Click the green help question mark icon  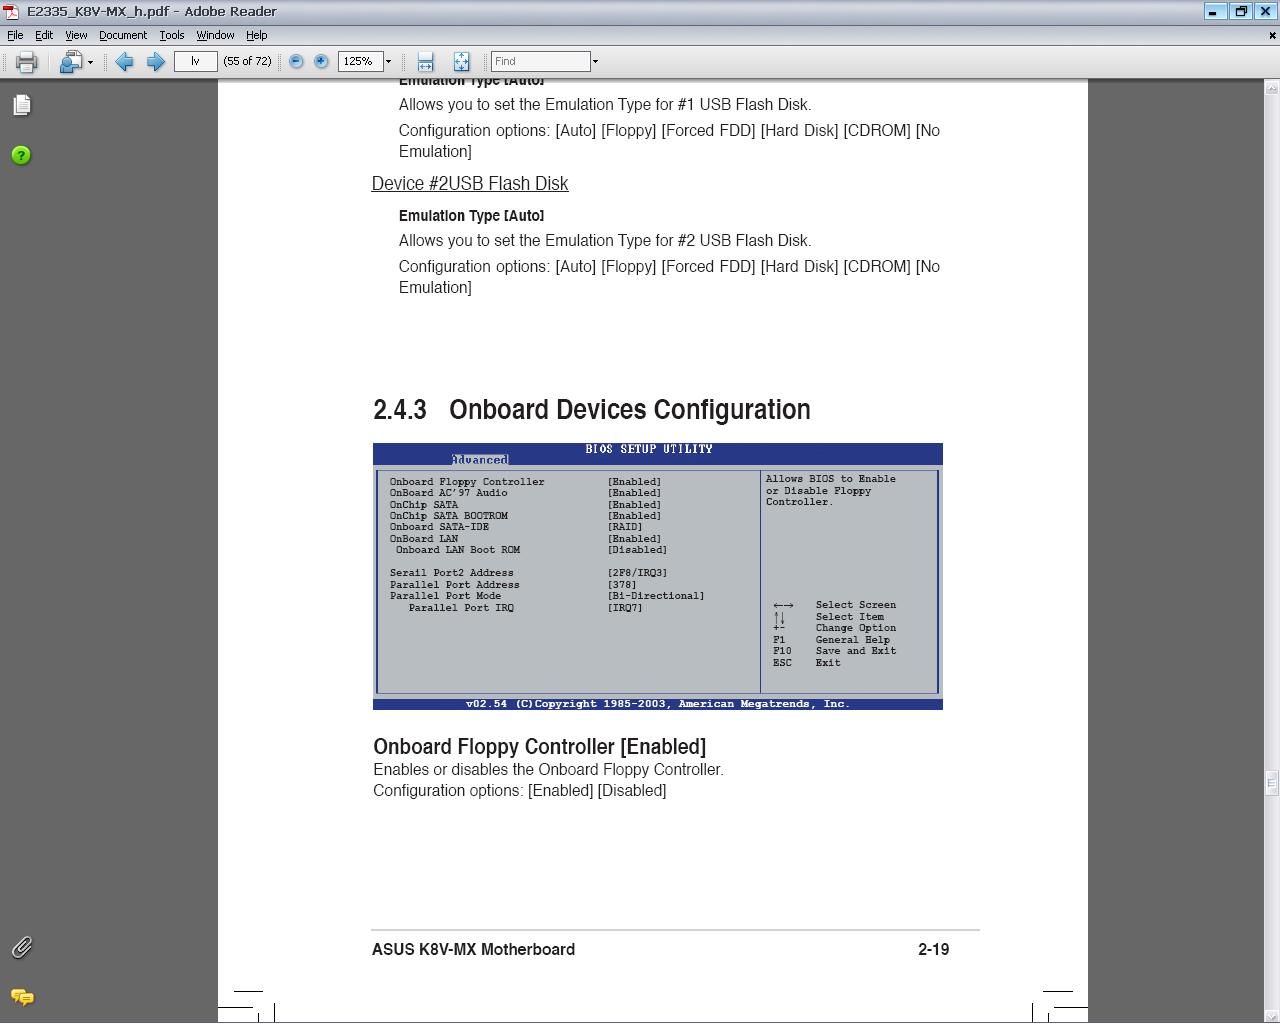[21, 155]
